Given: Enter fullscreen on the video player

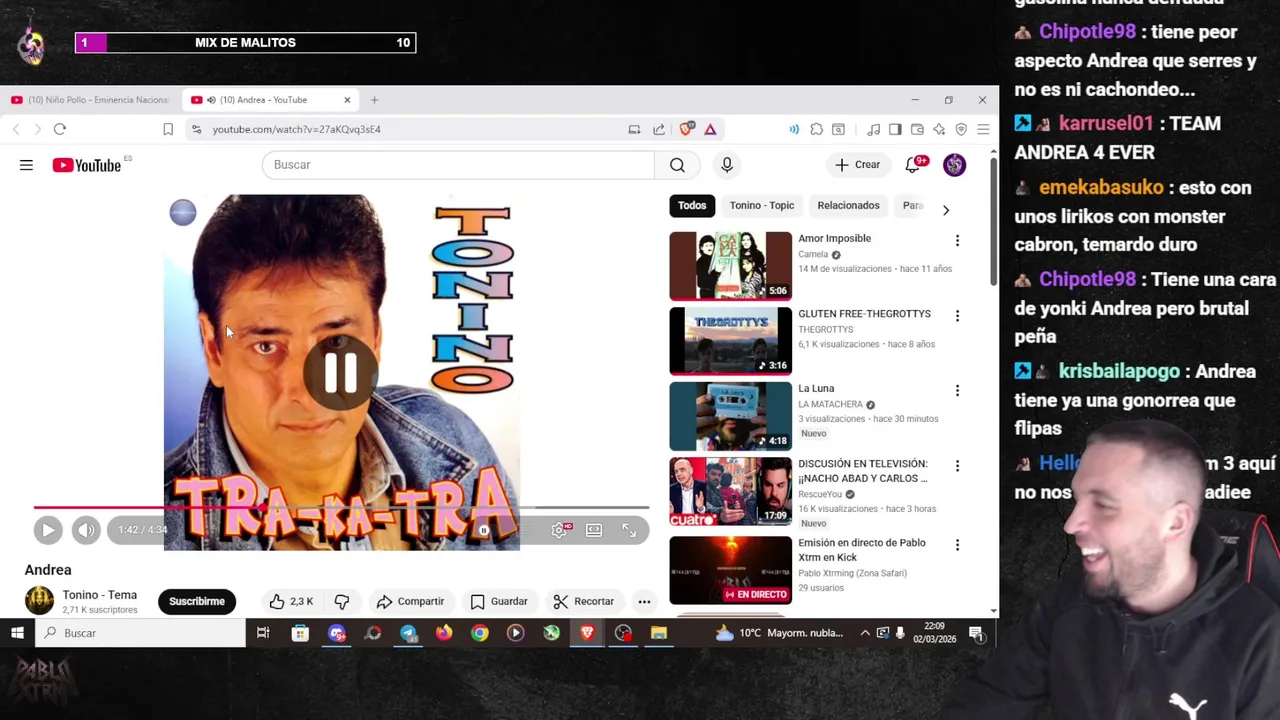Looking at the screenshot, I should (629, 530).
